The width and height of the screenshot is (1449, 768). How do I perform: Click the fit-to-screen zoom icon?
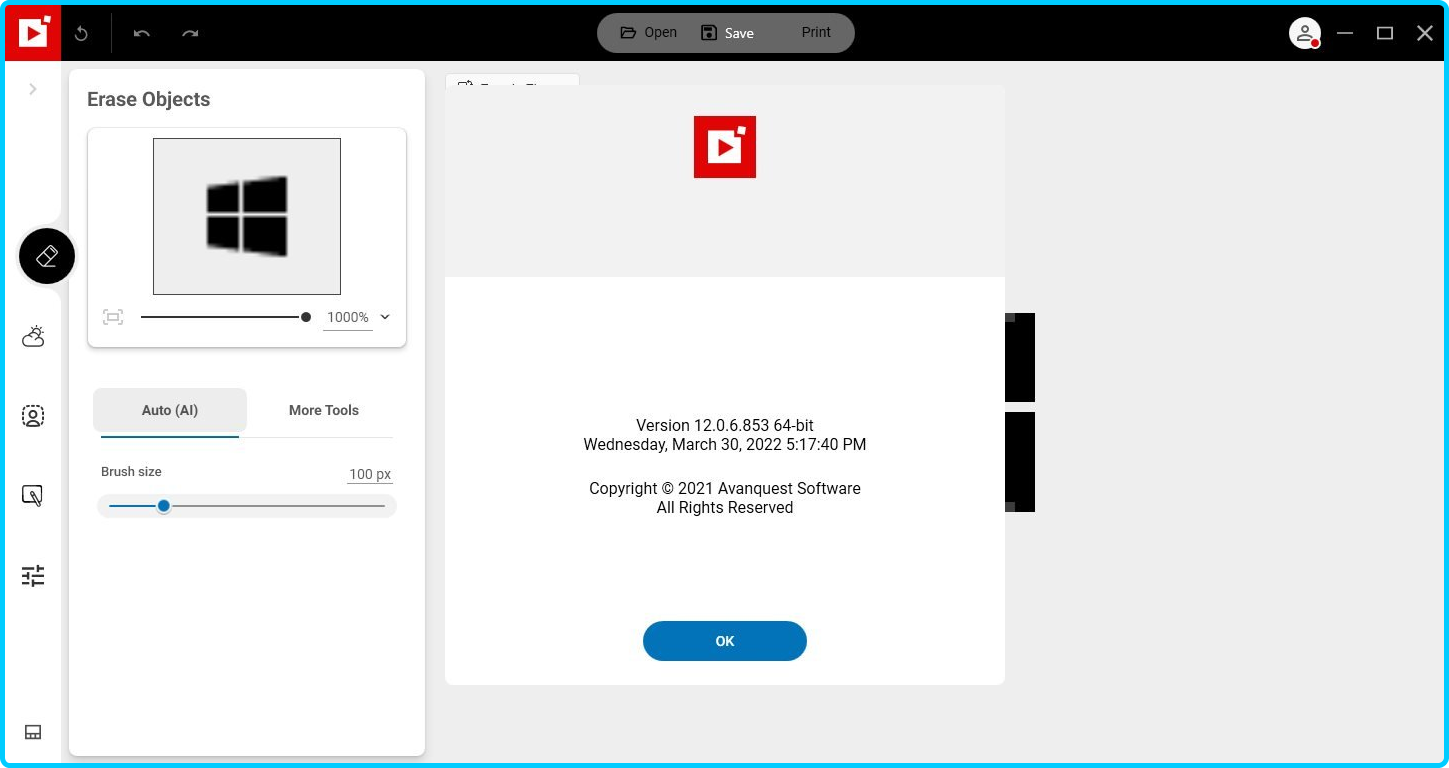113,317
